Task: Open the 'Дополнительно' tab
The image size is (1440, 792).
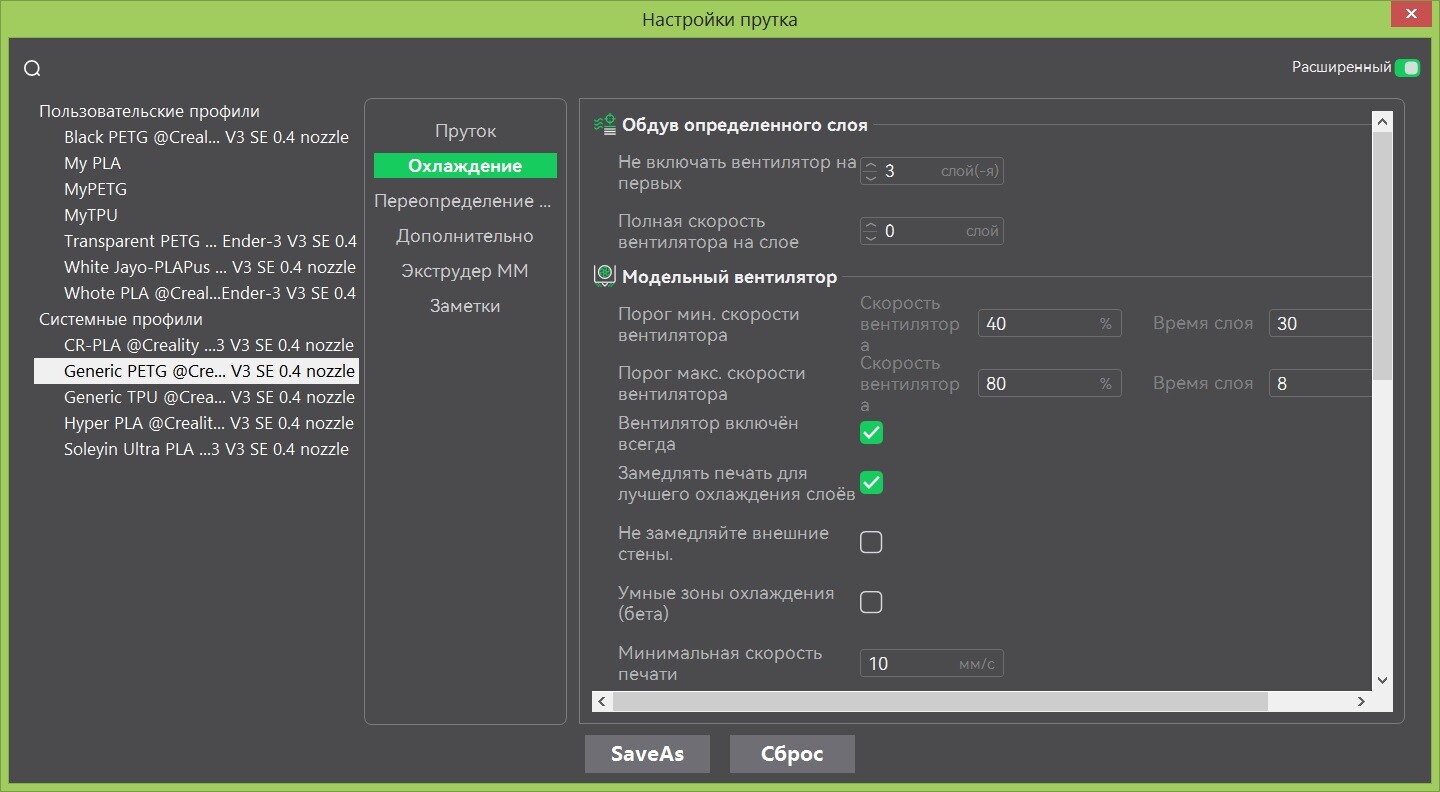Action: tap(465, 236)
